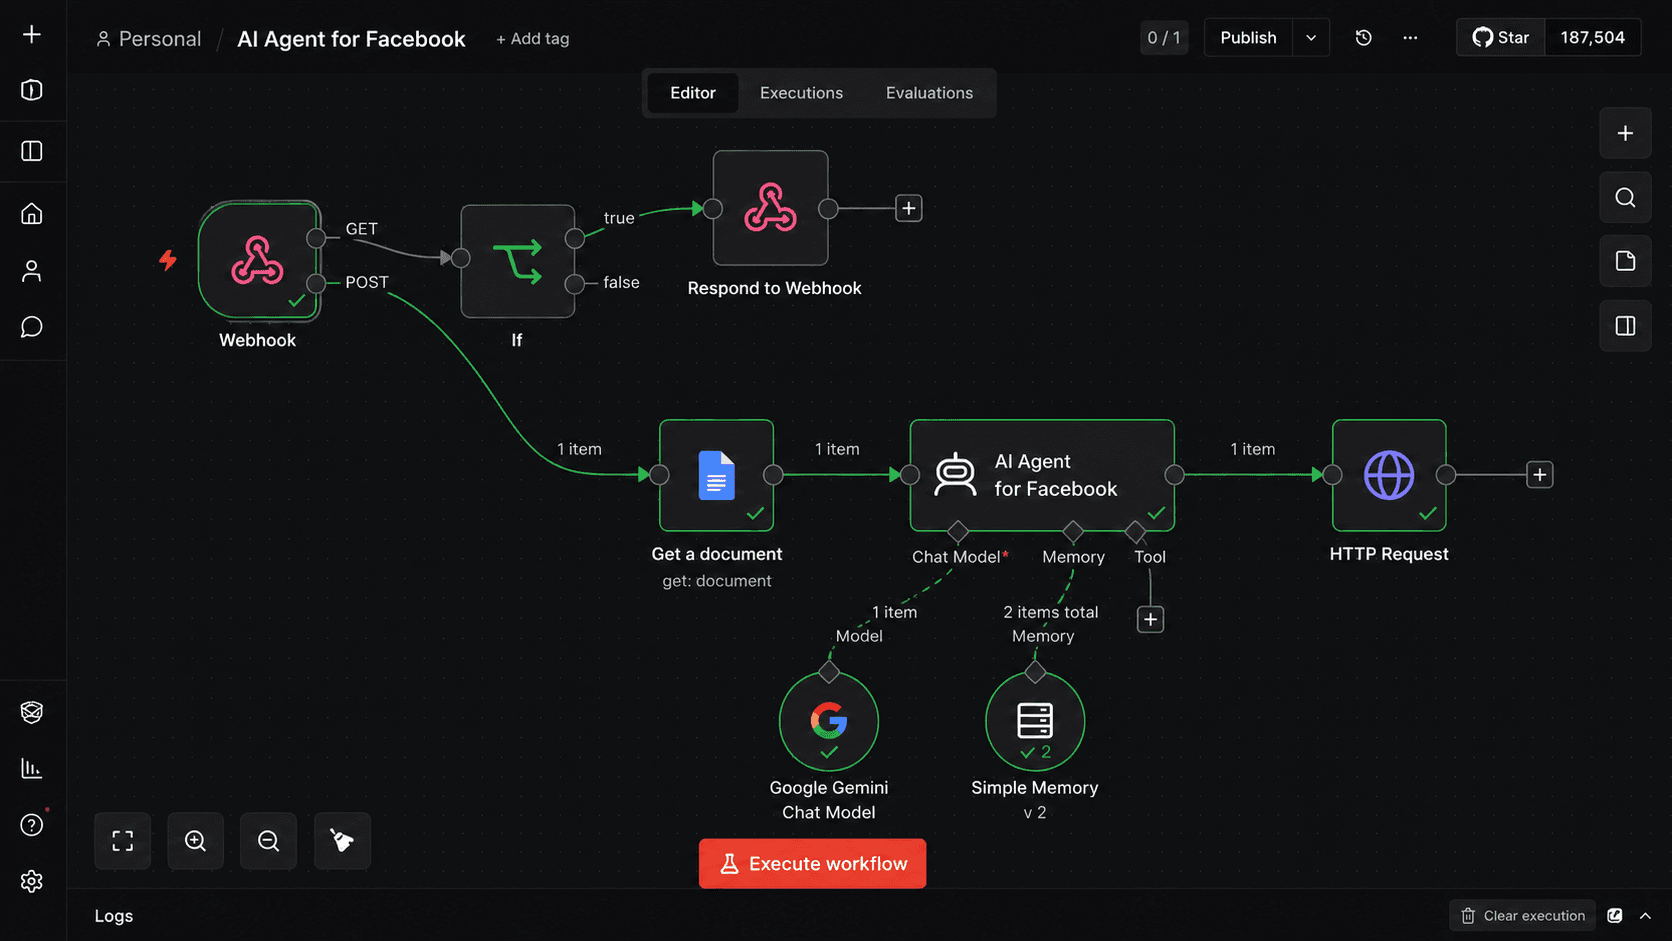Click the GitHub Star button
This screenshot has width=1672, height=941.
pos(1501,38)
